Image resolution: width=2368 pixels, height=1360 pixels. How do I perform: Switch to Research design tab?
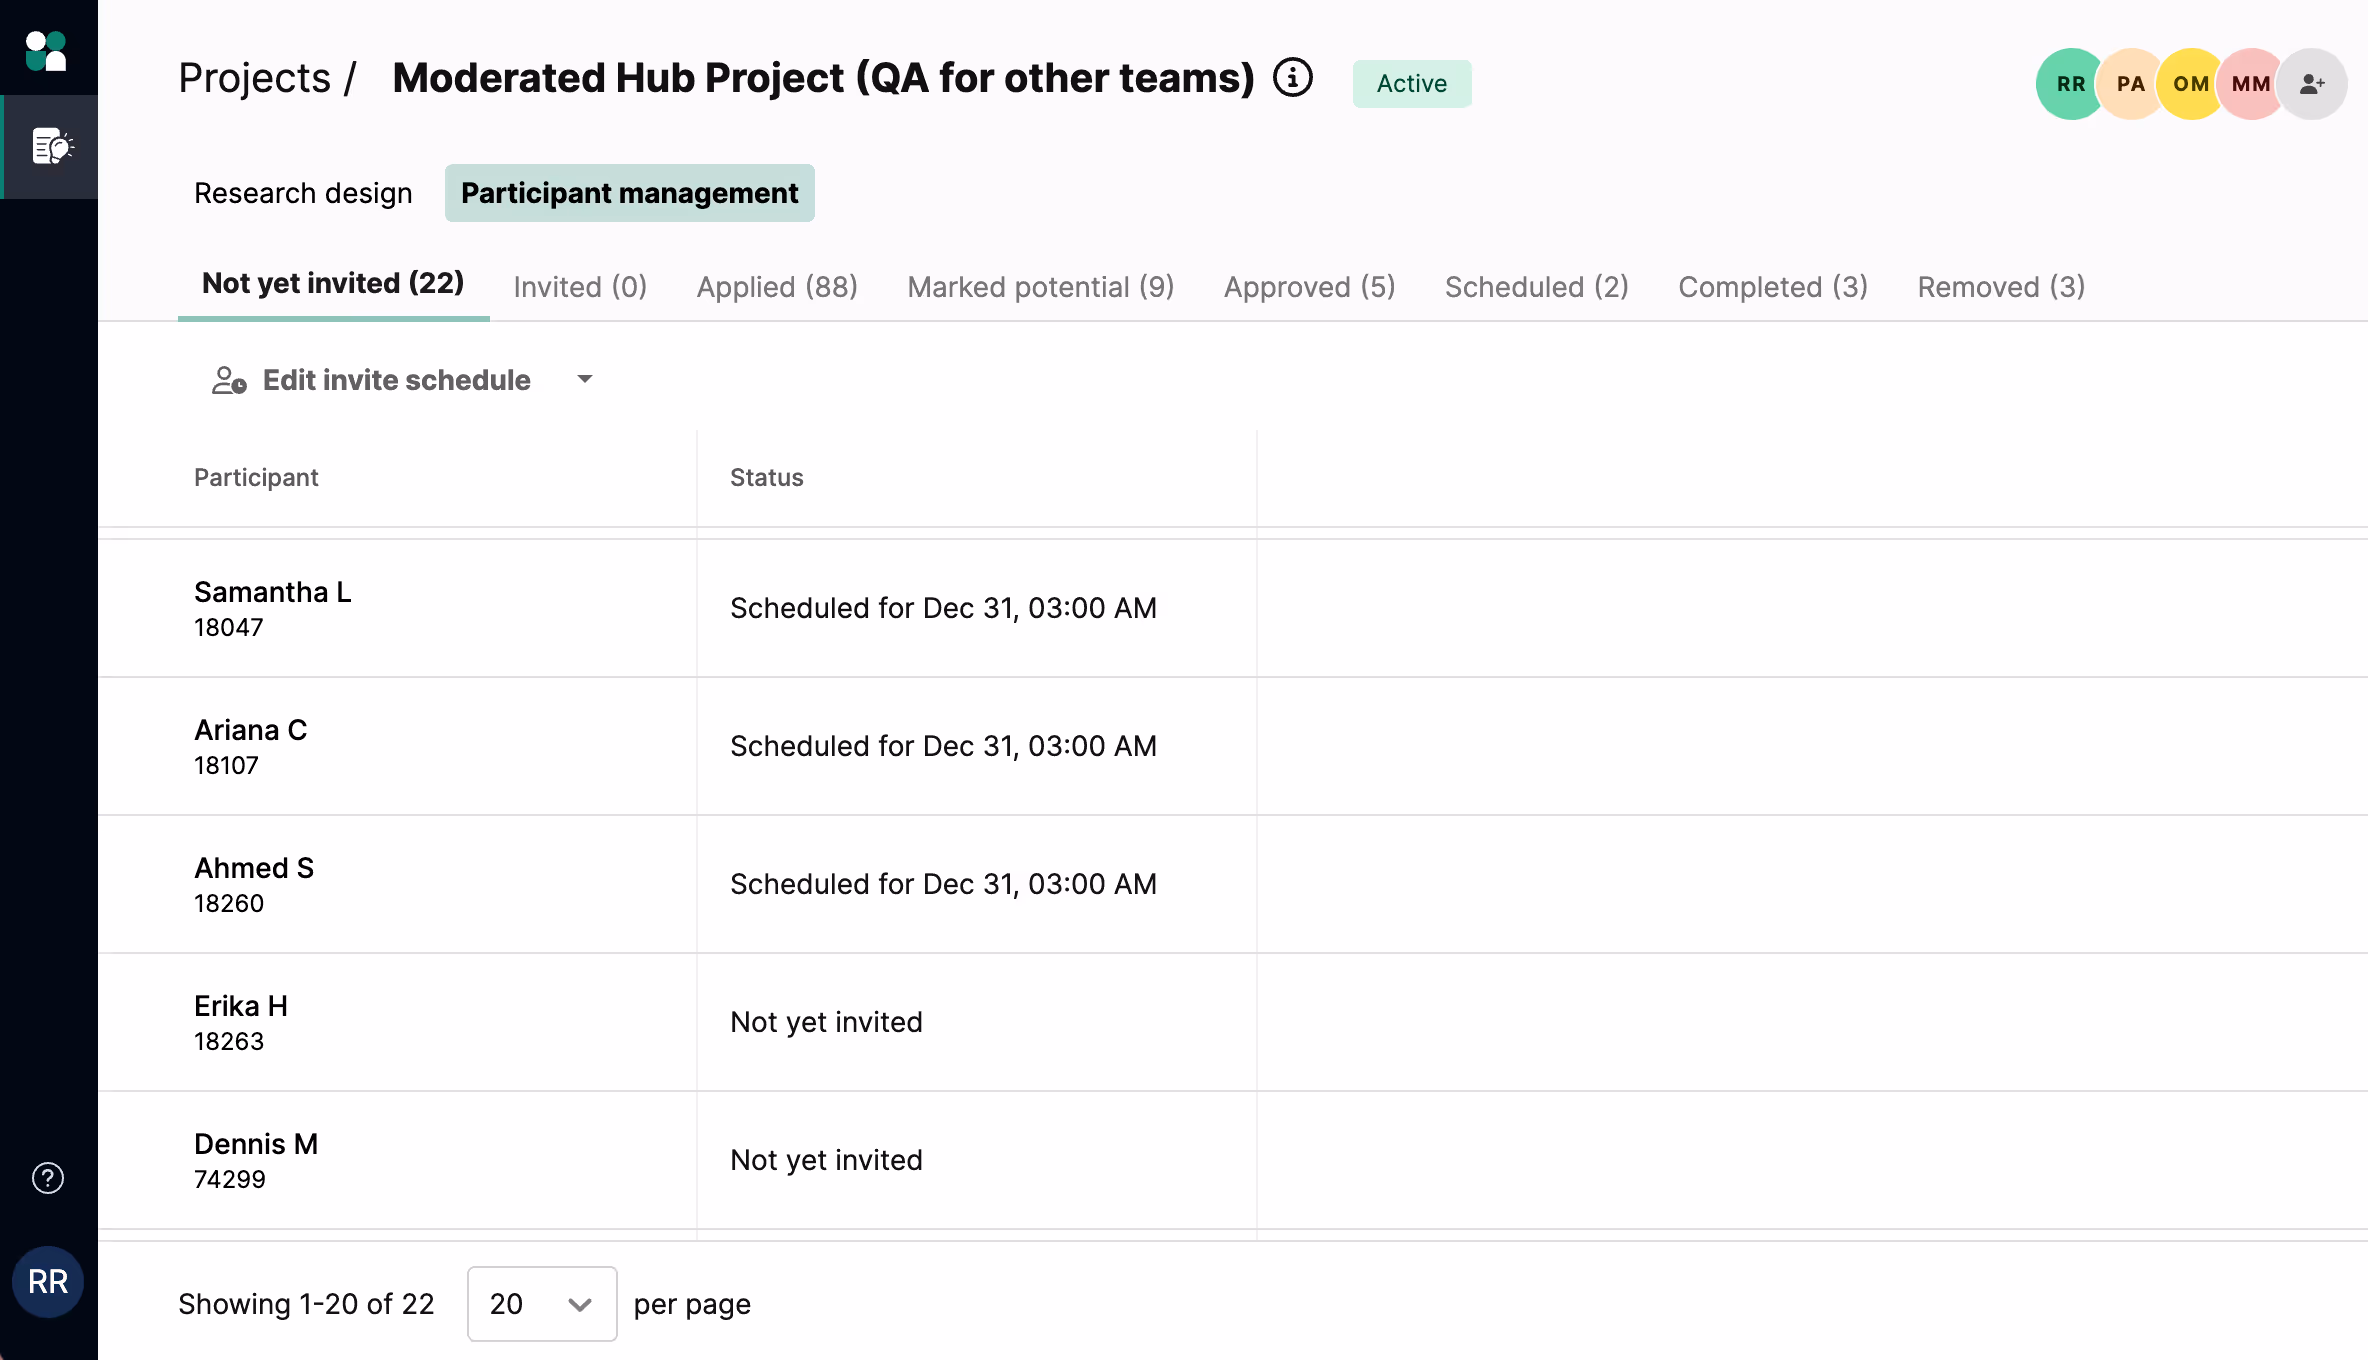303,193
